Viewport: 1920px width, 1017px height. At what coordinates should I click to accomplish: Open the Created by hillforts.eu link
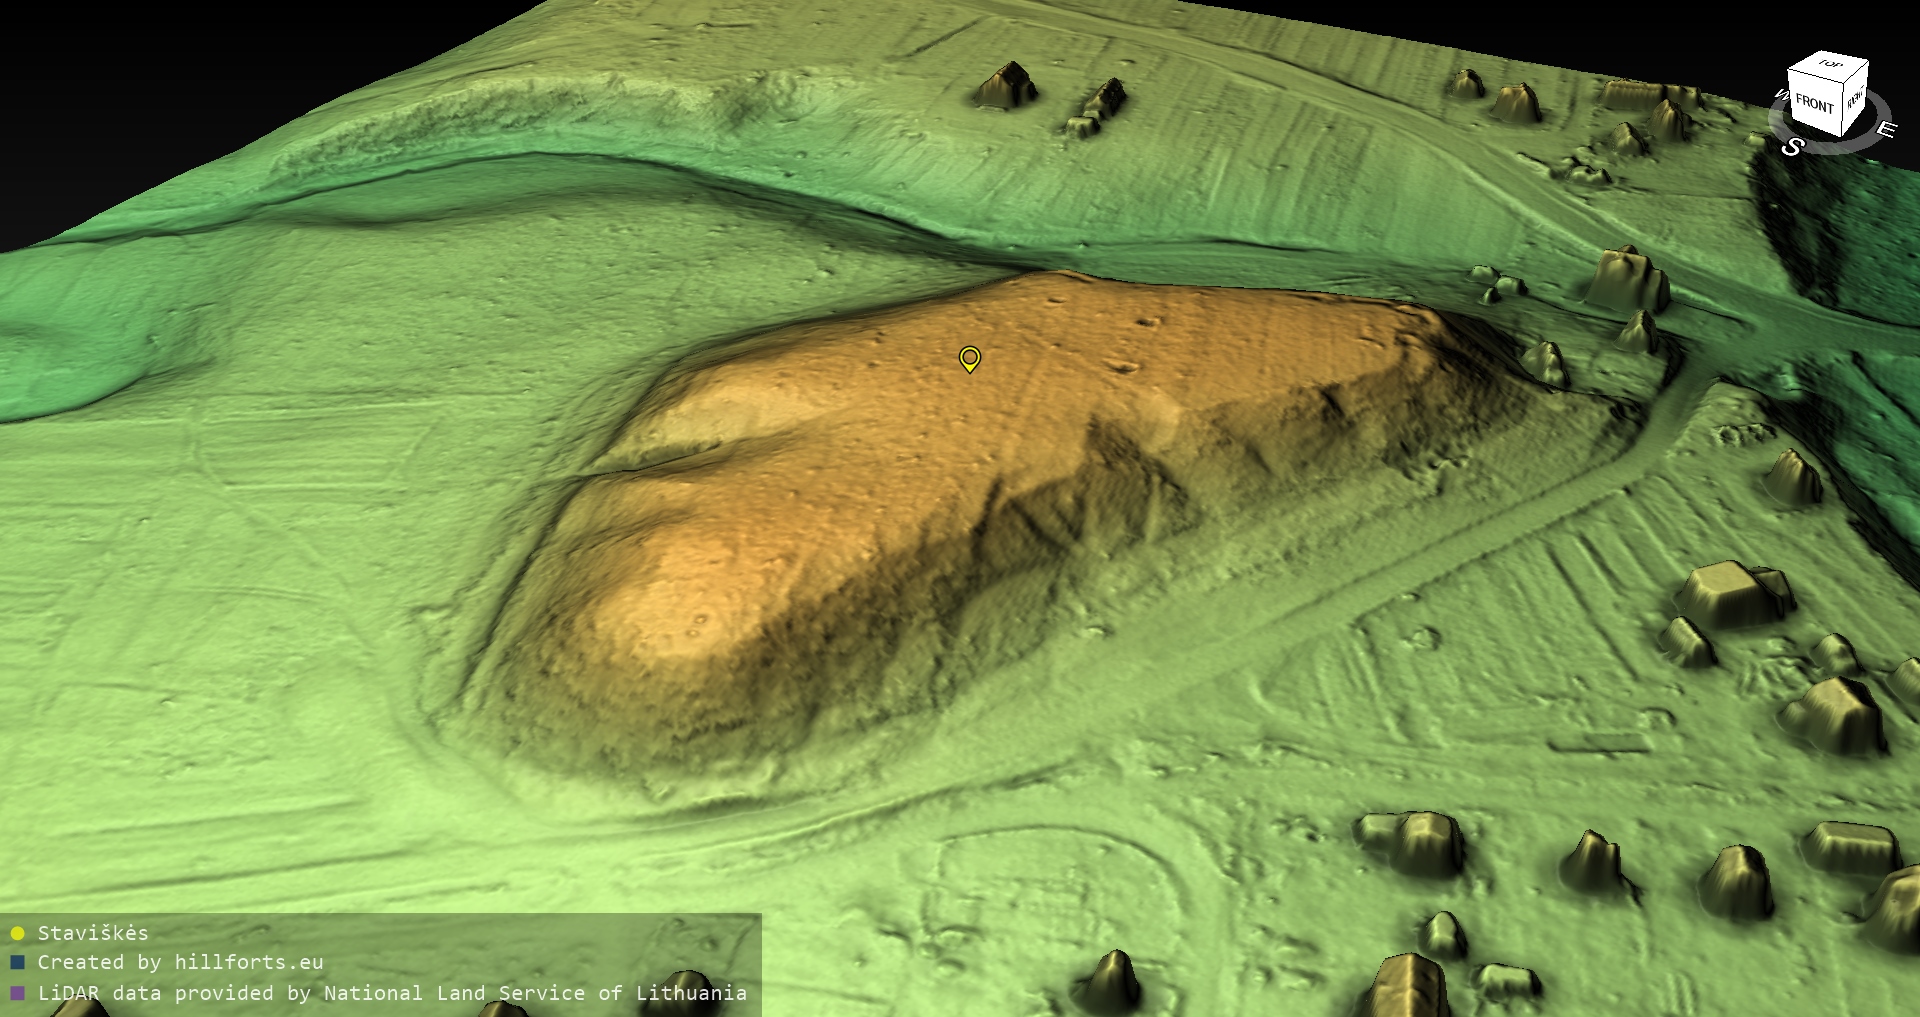180,963
